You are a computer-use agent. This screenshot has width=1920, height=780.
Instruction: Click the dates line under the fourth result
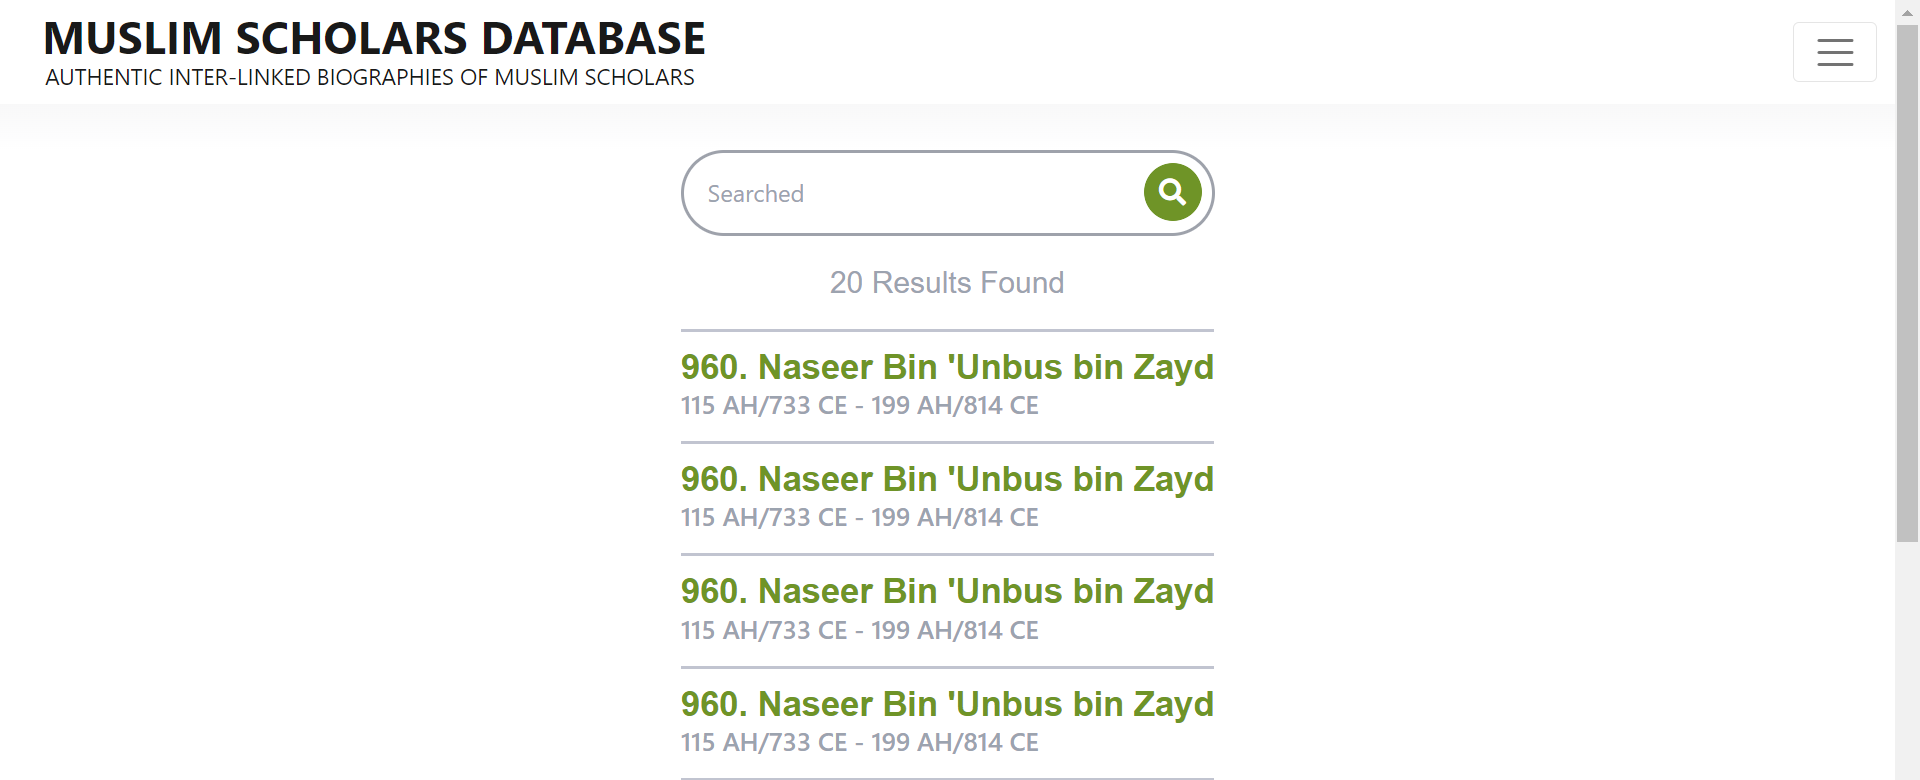coord(860,743)
